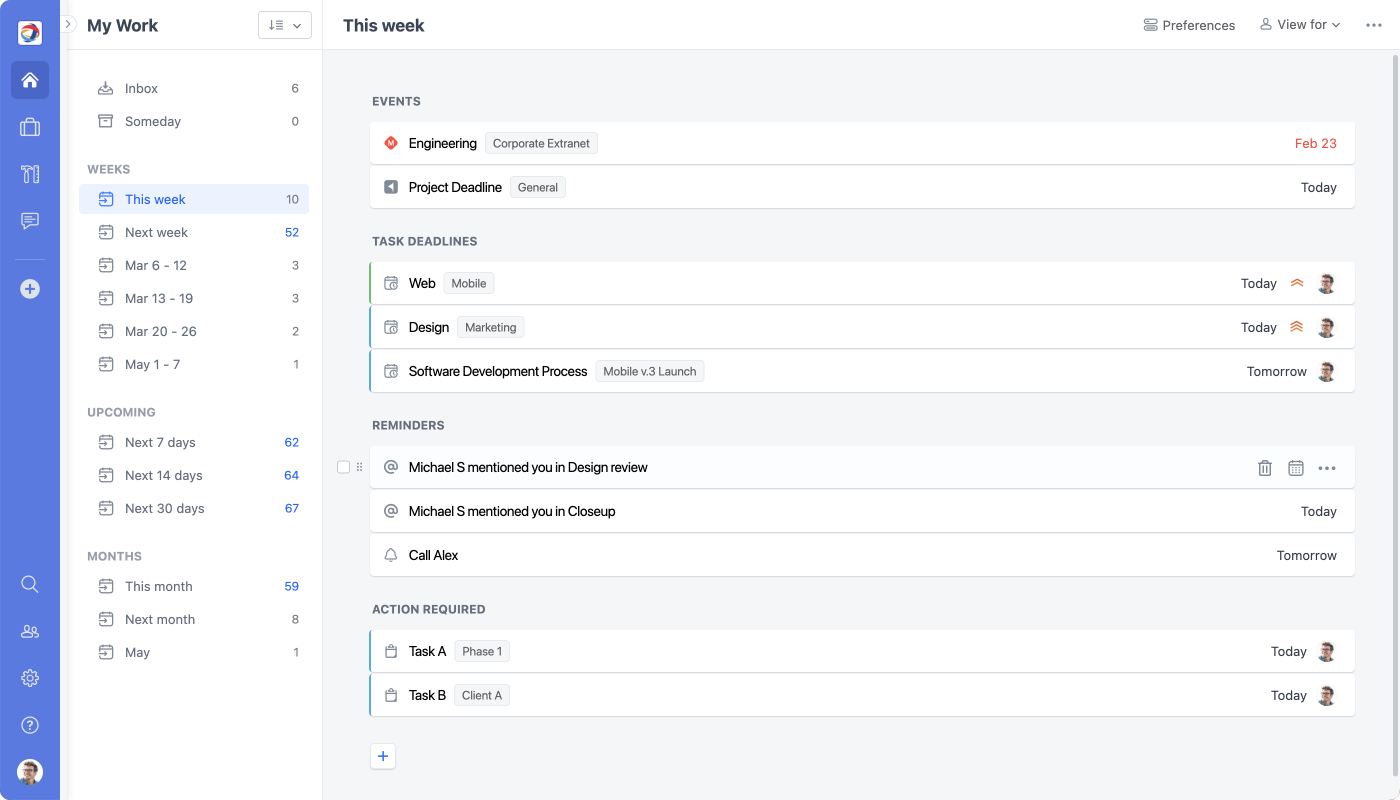Viewport: 1400px width, 800px height.
Task: Click assignee avatar on Task B
Action: (1327, 695)
